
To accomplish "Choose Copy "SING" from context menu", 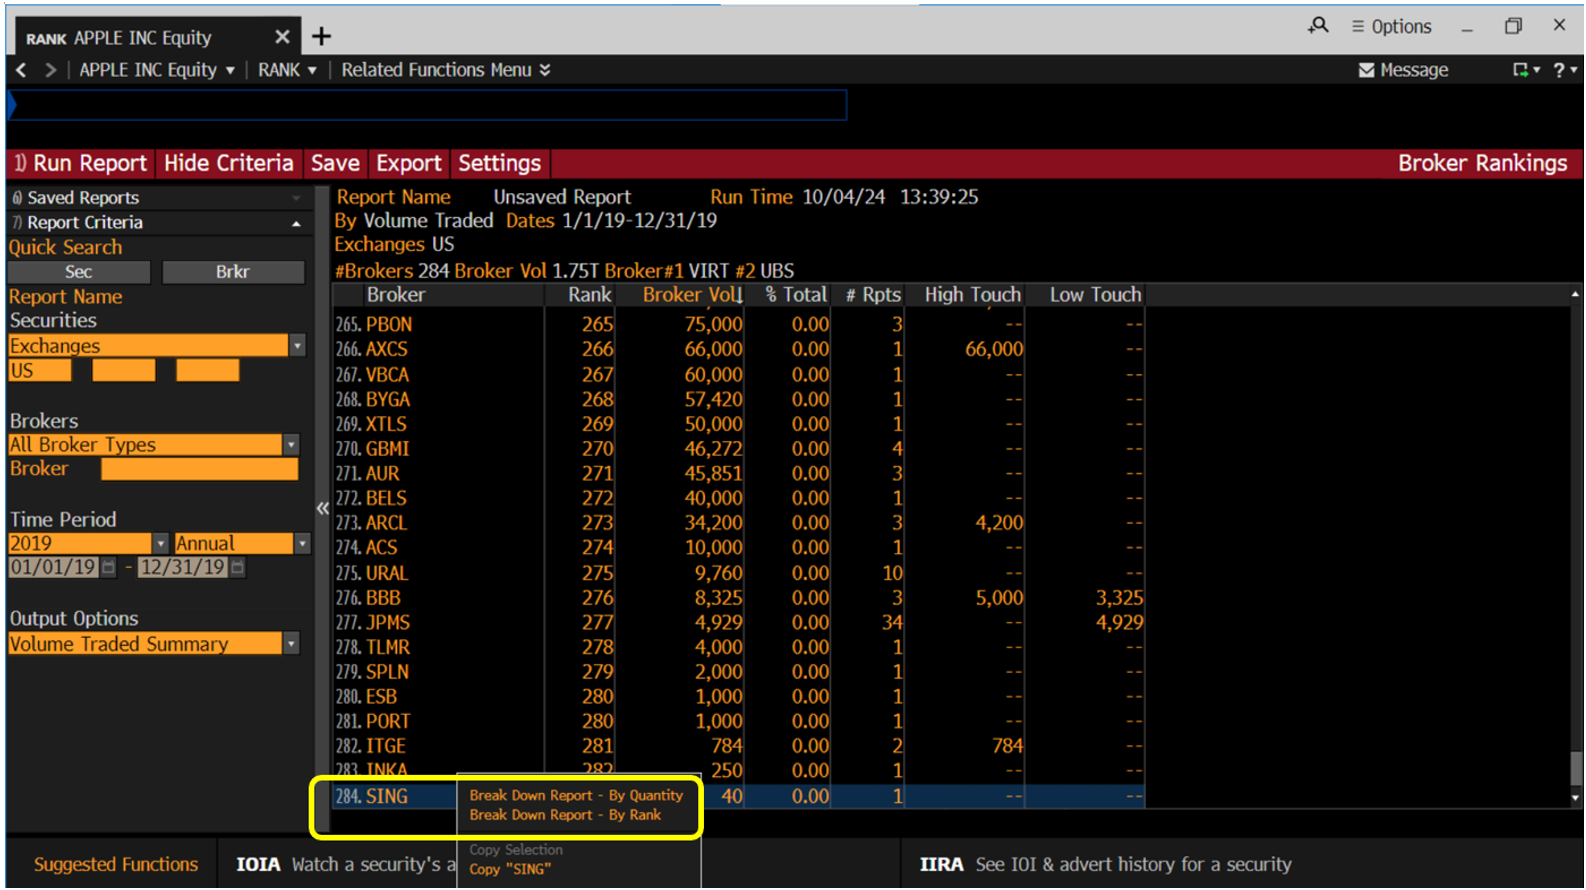I will (x=510, y=870).
